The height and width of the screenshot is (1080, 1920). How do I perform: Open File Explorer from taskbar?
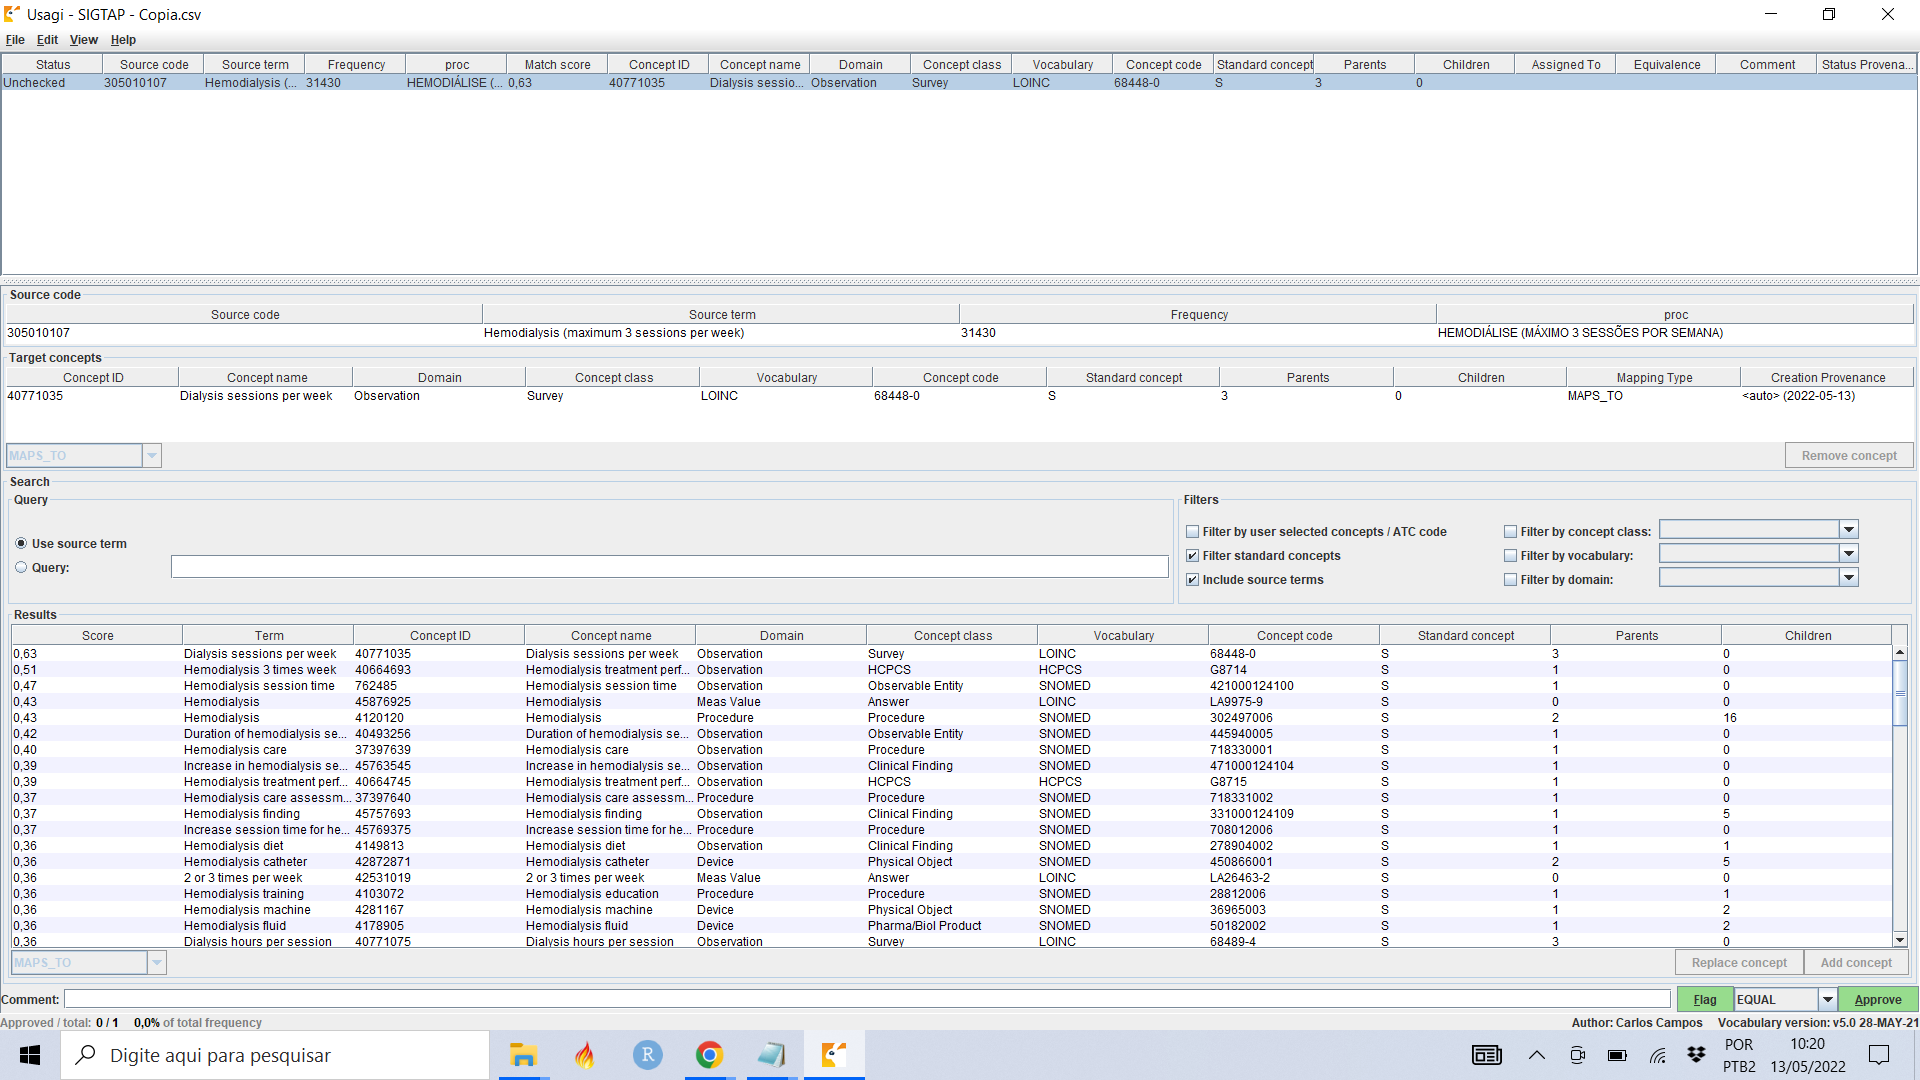tap(523, 1055)
